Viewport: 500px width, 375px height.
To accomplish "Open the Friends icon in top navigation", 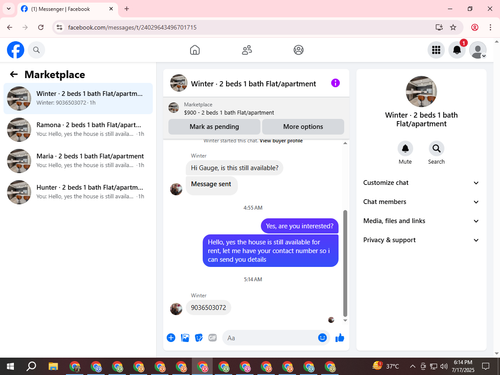I will coord(247,50).
